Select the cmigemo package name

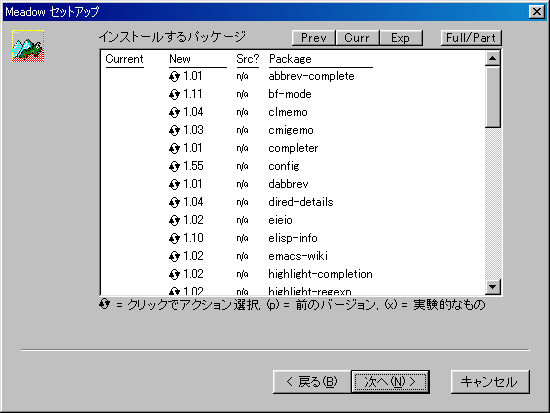pyautogui.click(x=291, y=130)
